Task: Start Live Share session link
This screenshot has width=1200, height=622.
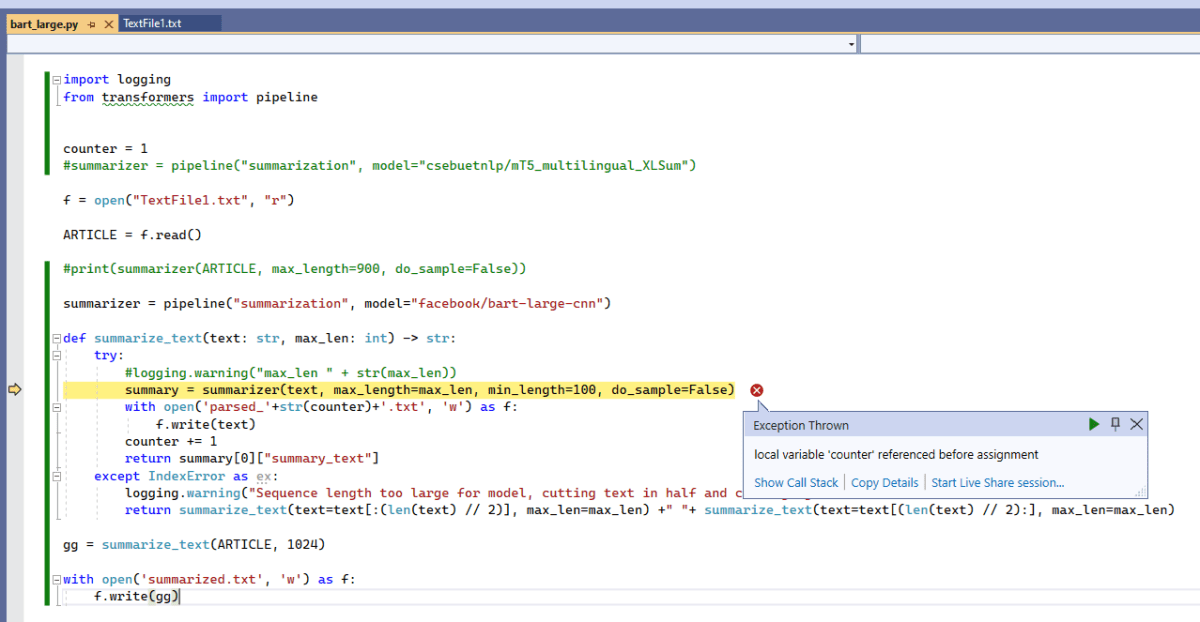Action: point(998,482)
